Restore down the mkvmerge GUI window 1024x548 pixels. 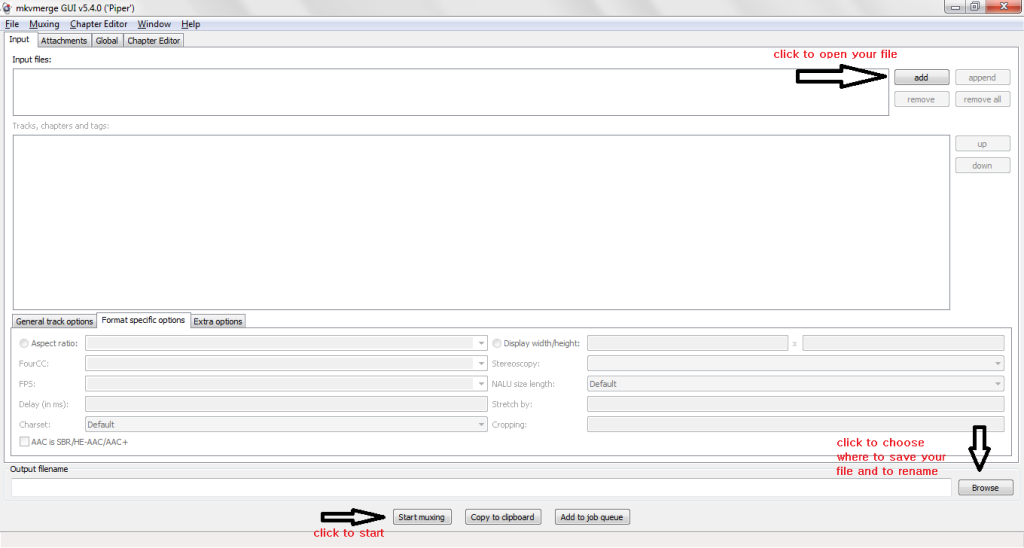pyautogui.click(x=974, y=7)
